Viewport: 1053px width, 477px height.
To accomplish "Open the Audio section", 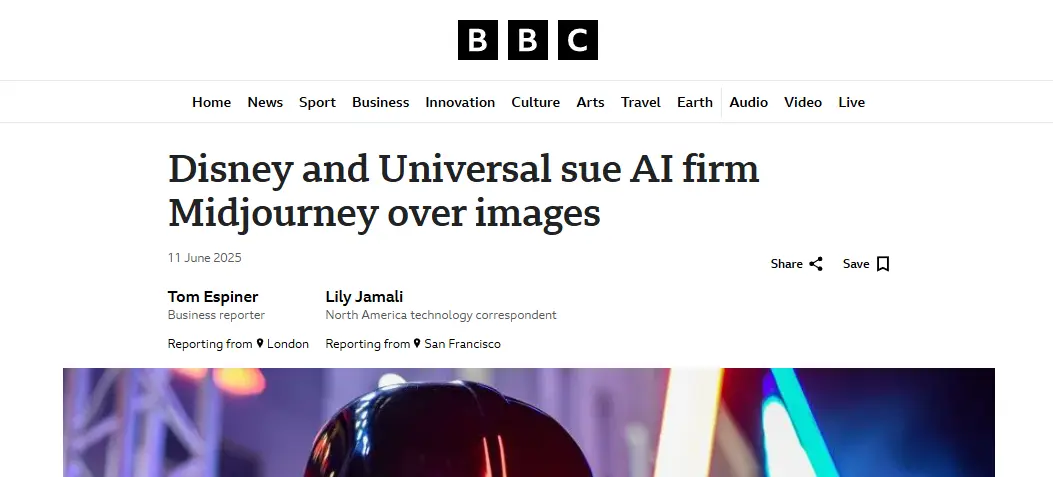I will pyautogui.click(x=749, y=102).
